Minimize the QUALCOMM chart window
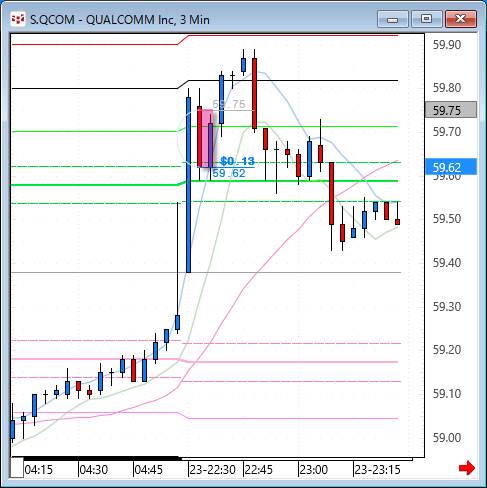This screenshot has height=488, width=487. click(x=393, y=19)
